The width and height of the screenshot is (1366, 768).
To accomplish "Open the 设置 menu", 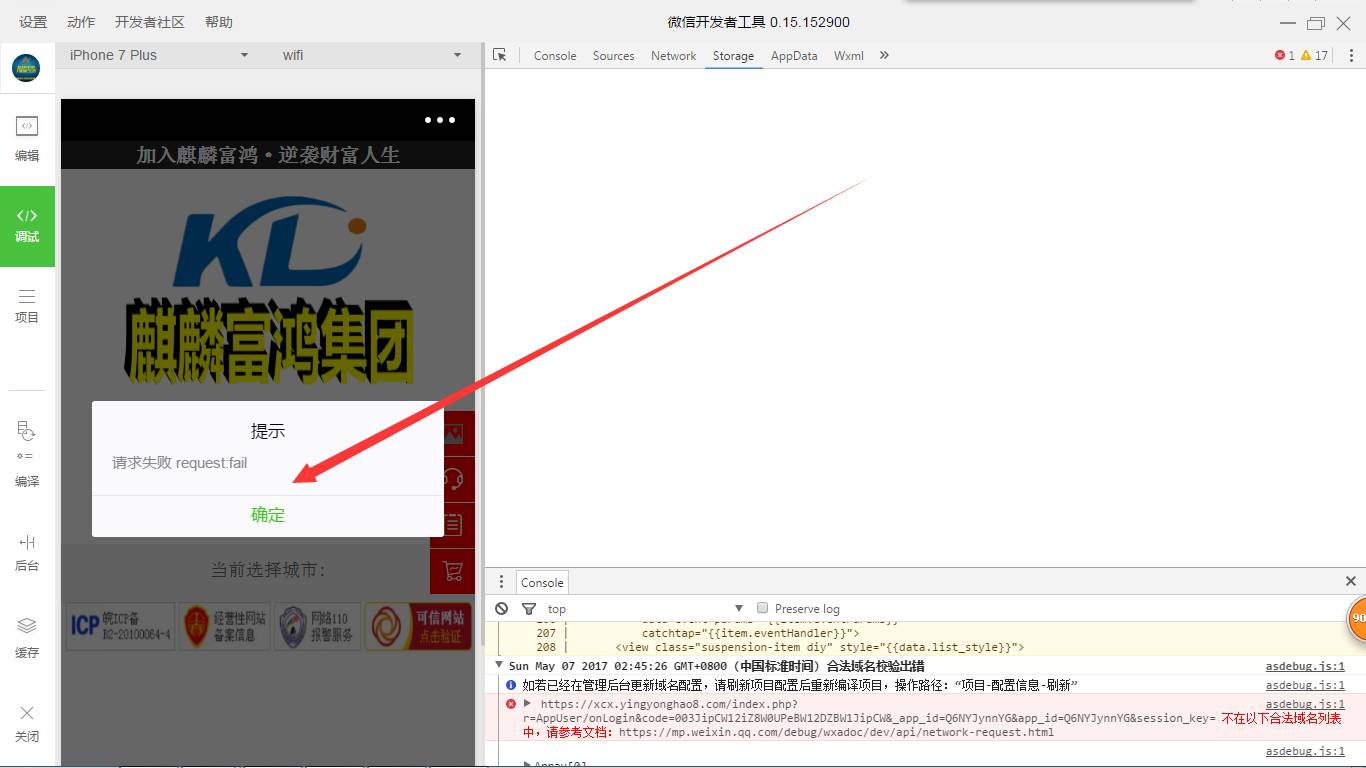I will 33,22.
